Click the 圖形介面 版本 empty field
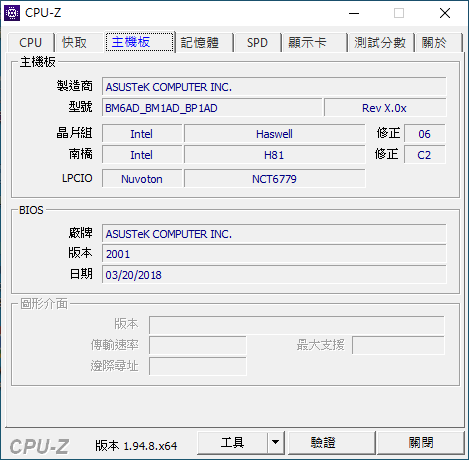 (297, 325)
